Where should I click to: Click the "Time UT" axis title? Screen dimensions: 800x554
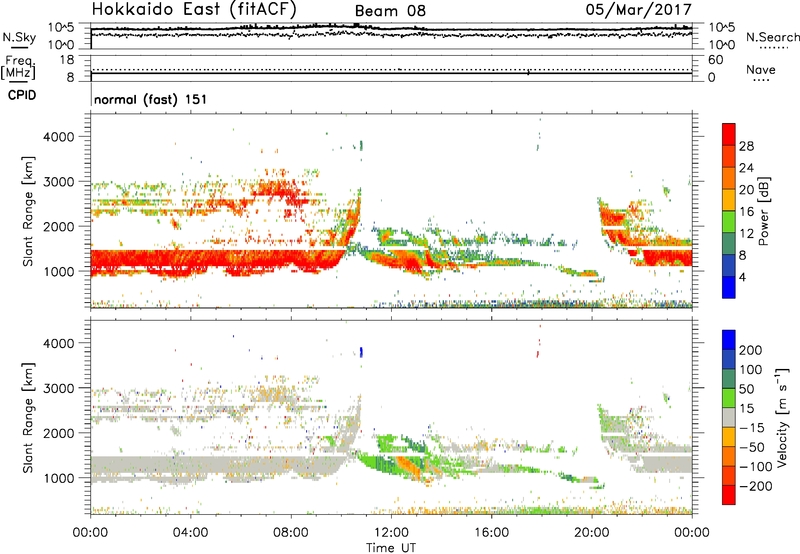tap(391, 547)
